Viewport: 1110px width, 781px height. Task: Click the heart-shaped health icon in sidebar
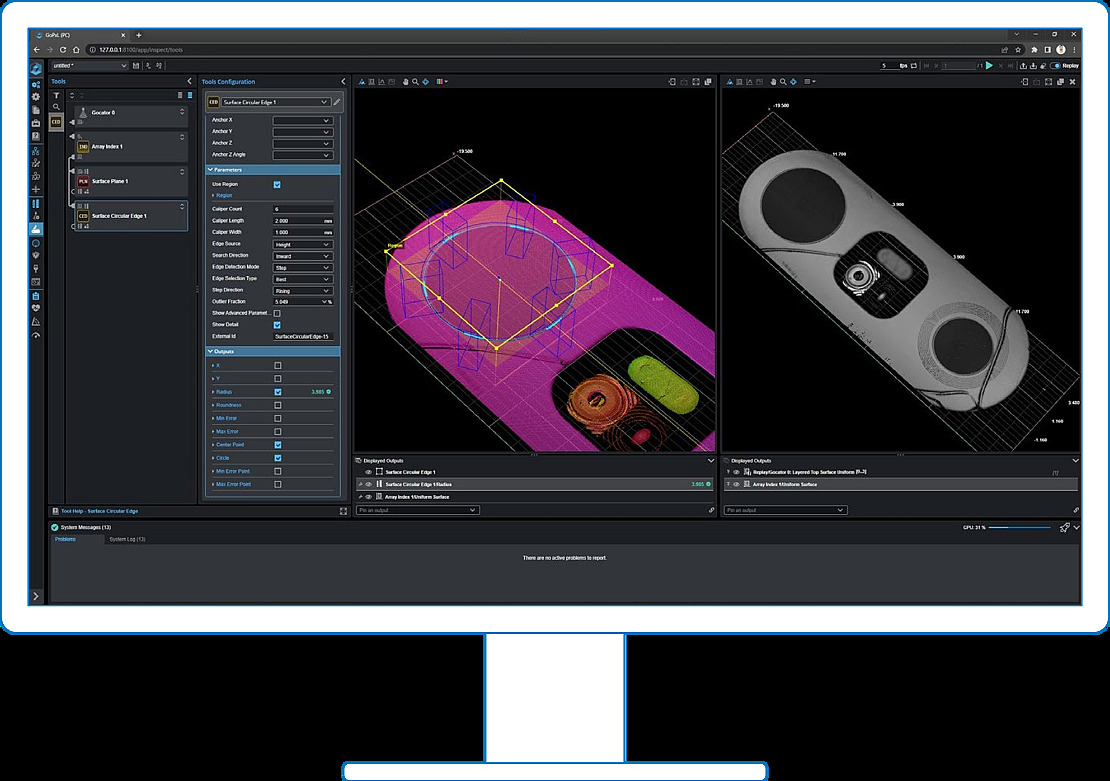[36, 308]
